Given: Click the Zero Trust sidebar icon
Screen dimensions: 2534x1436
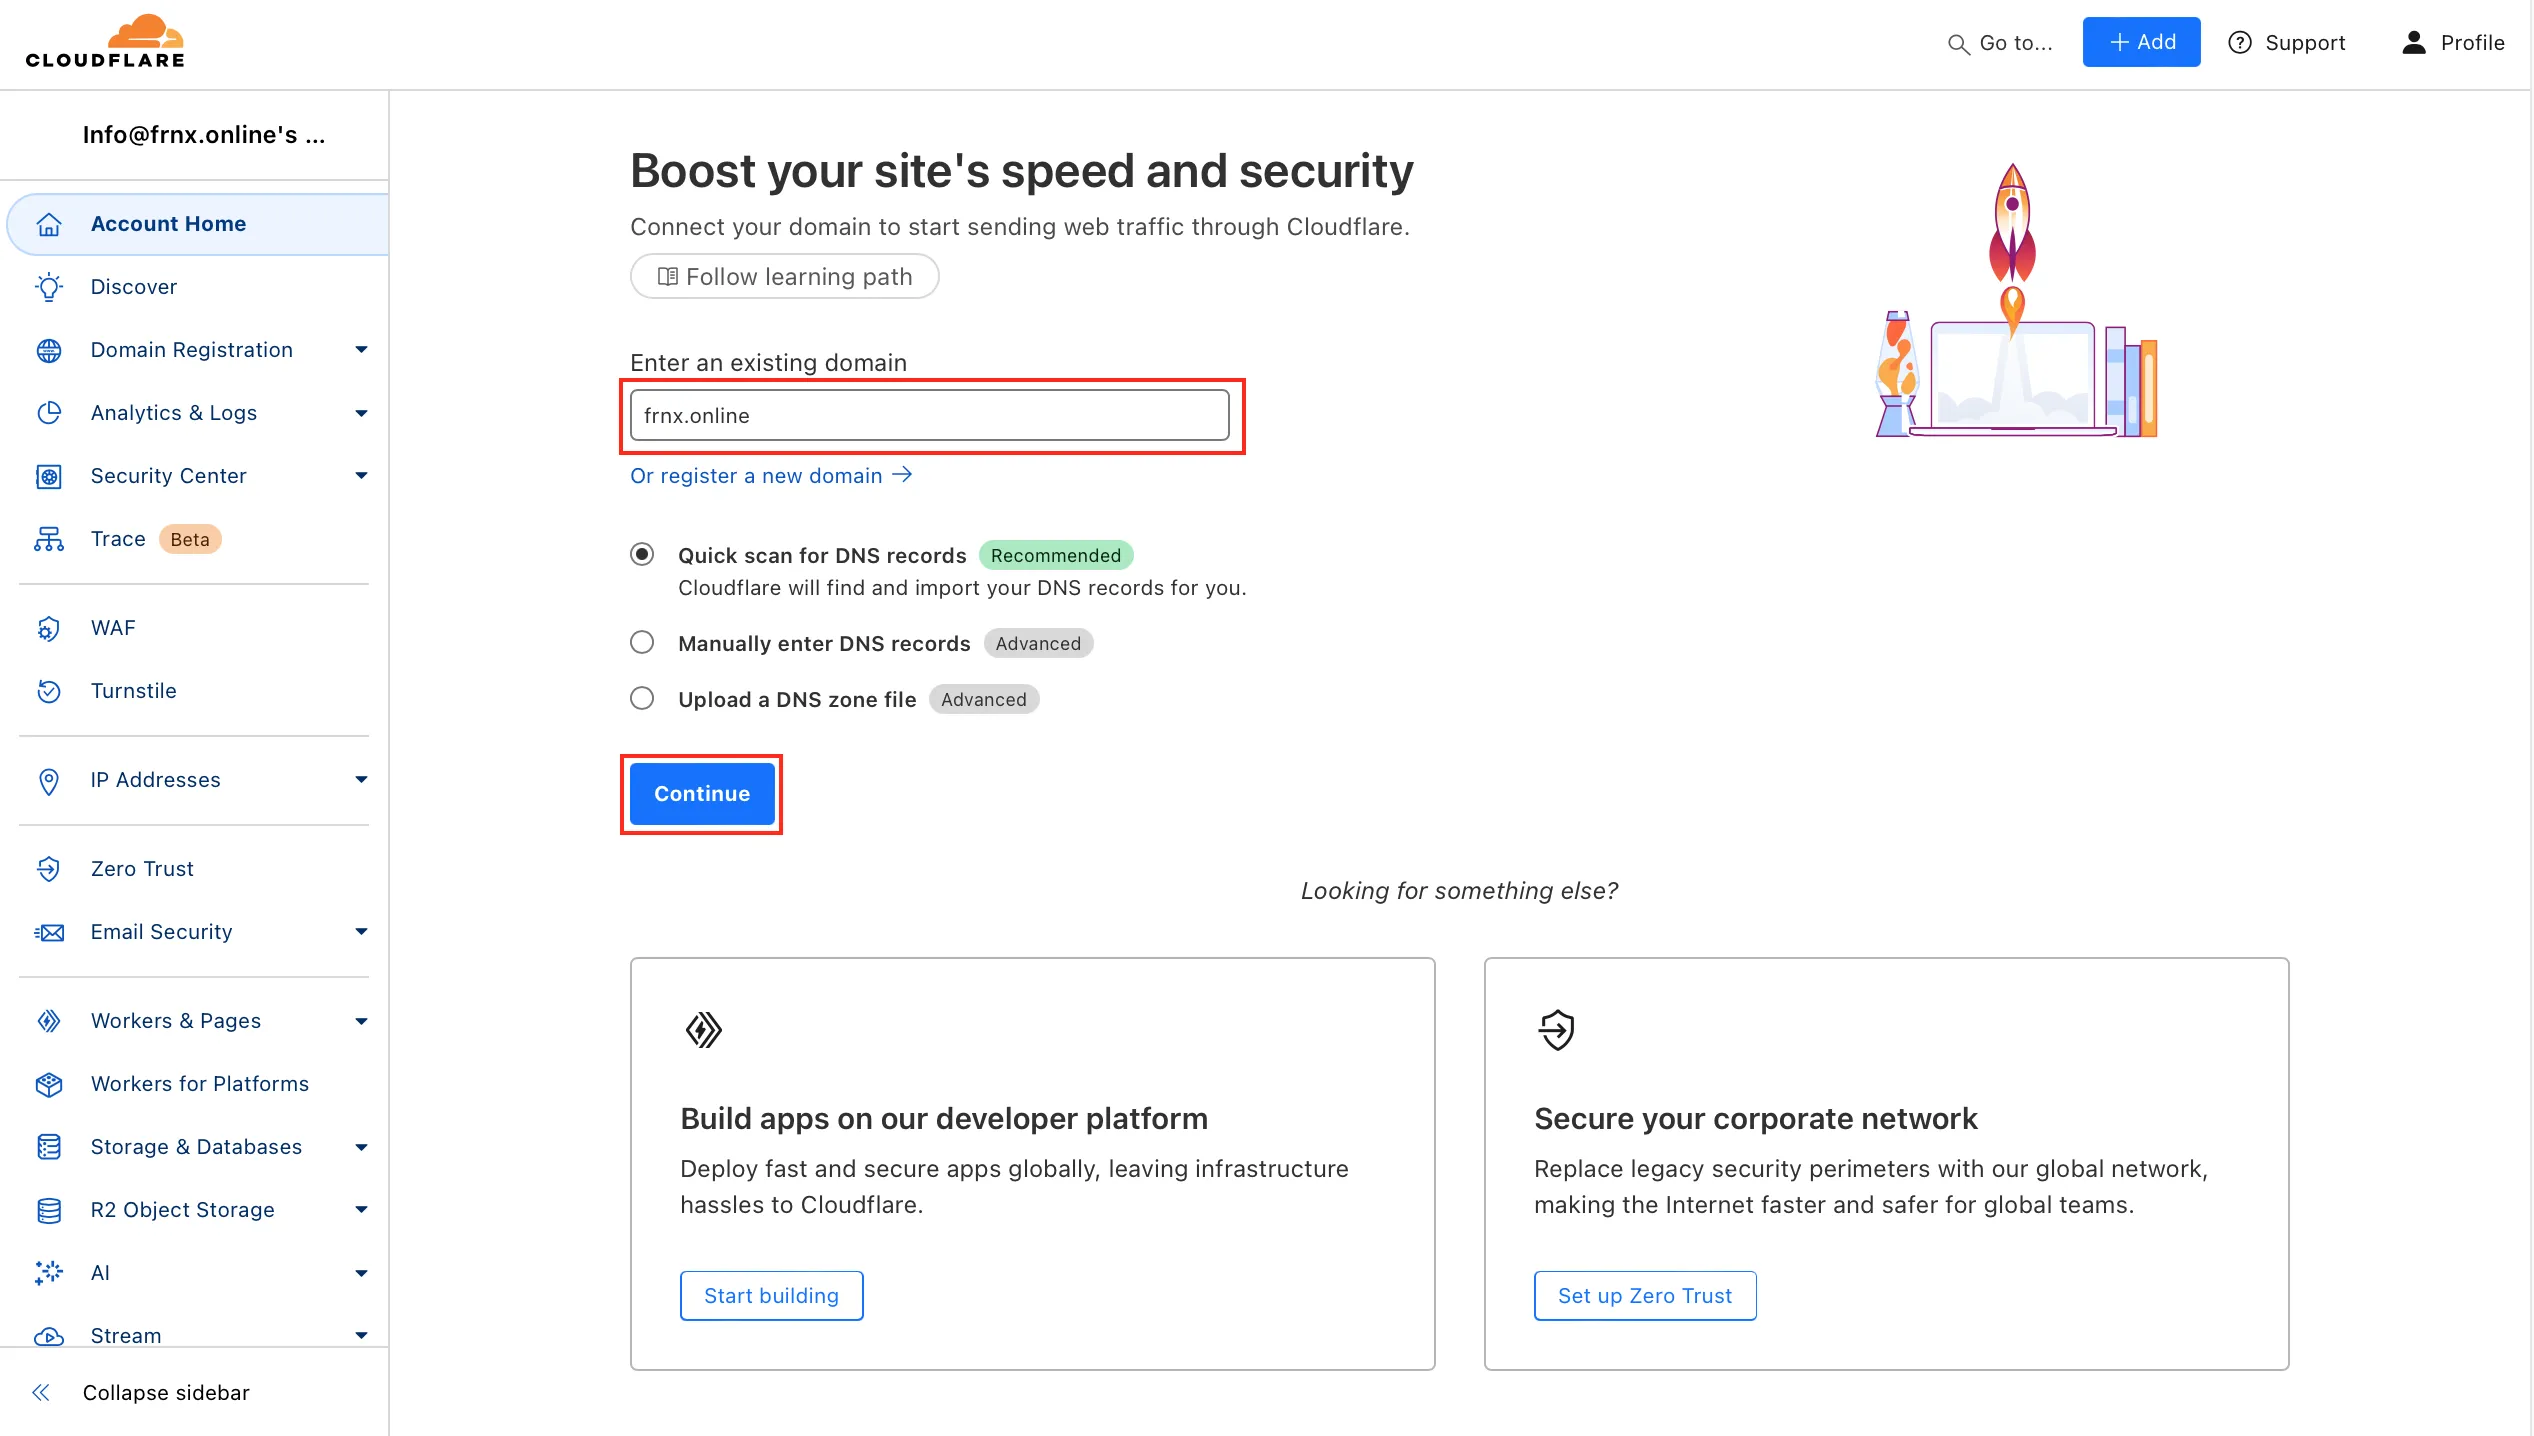Looking at the screenshot, I should 49,869.
